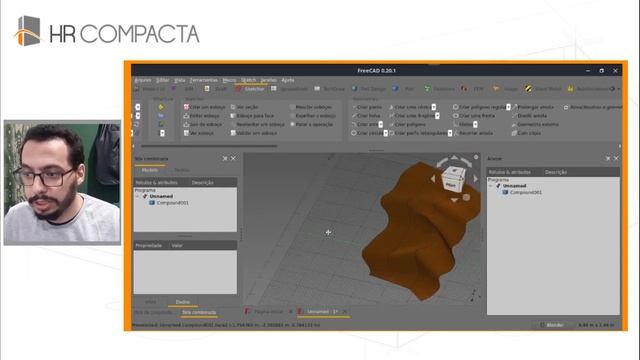
Task: Open the Ferramentas menu
Action: 203,80
